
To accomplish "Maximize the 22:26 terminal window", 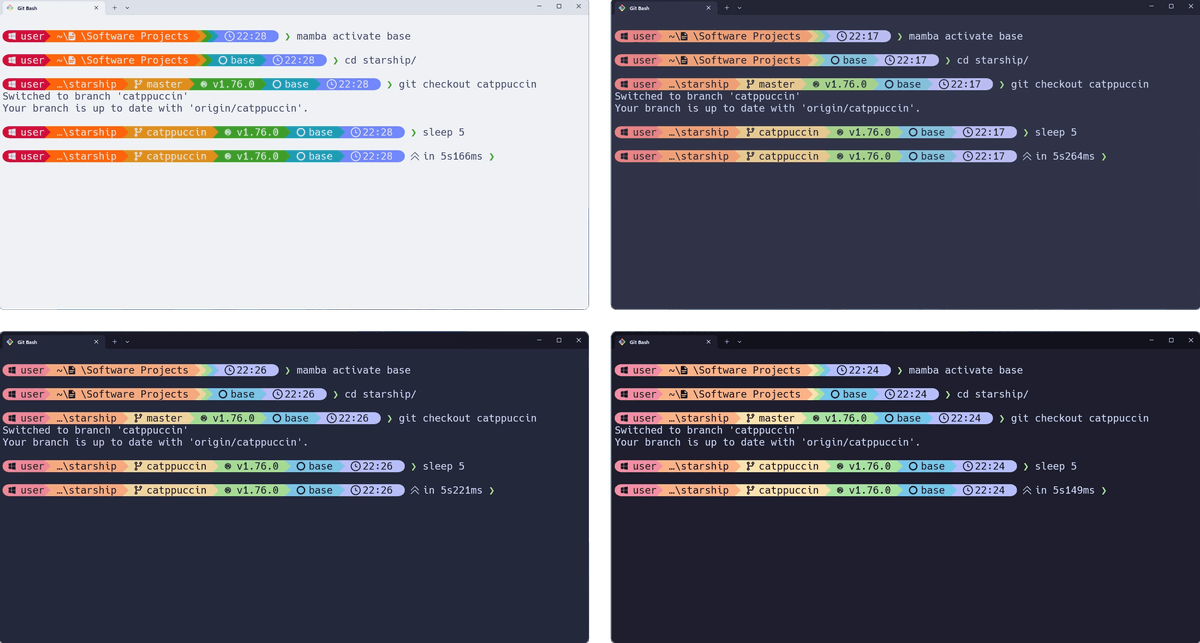I will [x=558, y=341].
